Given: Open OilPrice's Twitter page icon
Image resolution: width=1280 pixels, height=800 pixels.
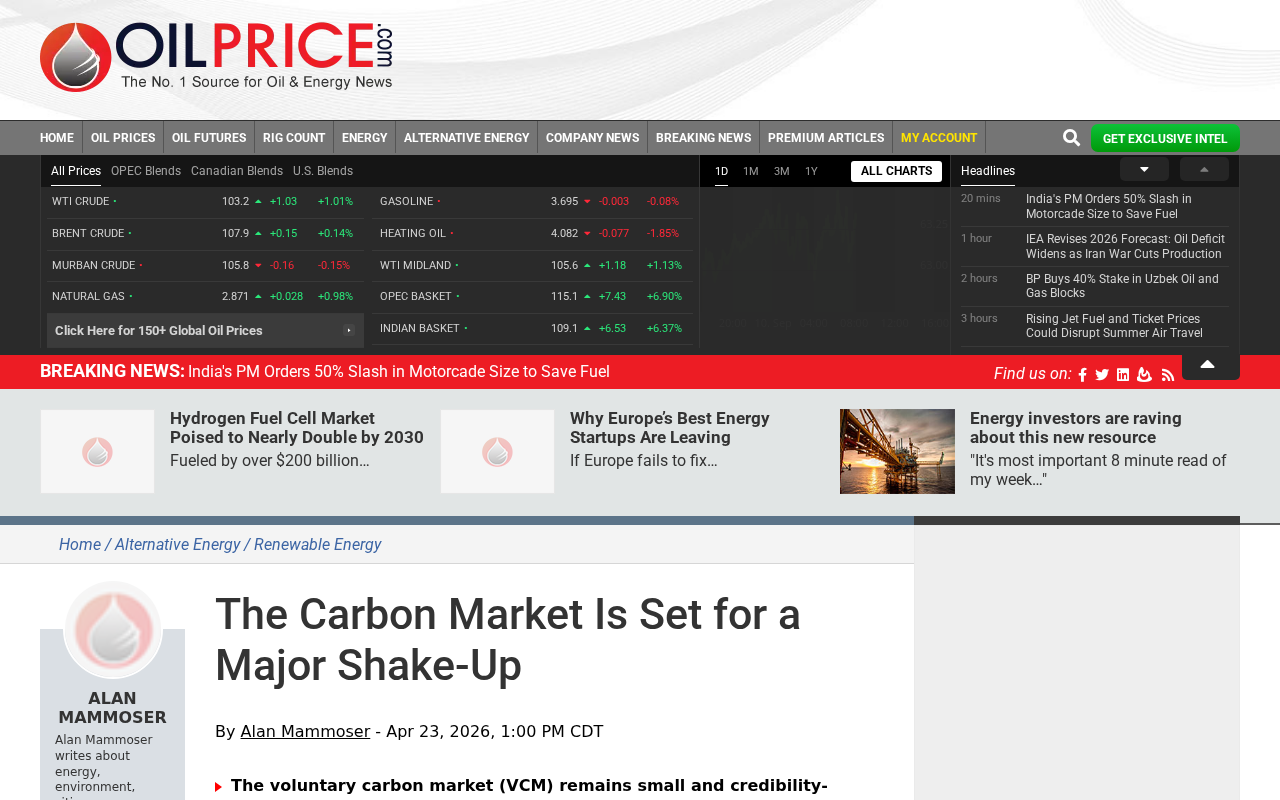Looking at the screenshot, I should coord(1102,375).
